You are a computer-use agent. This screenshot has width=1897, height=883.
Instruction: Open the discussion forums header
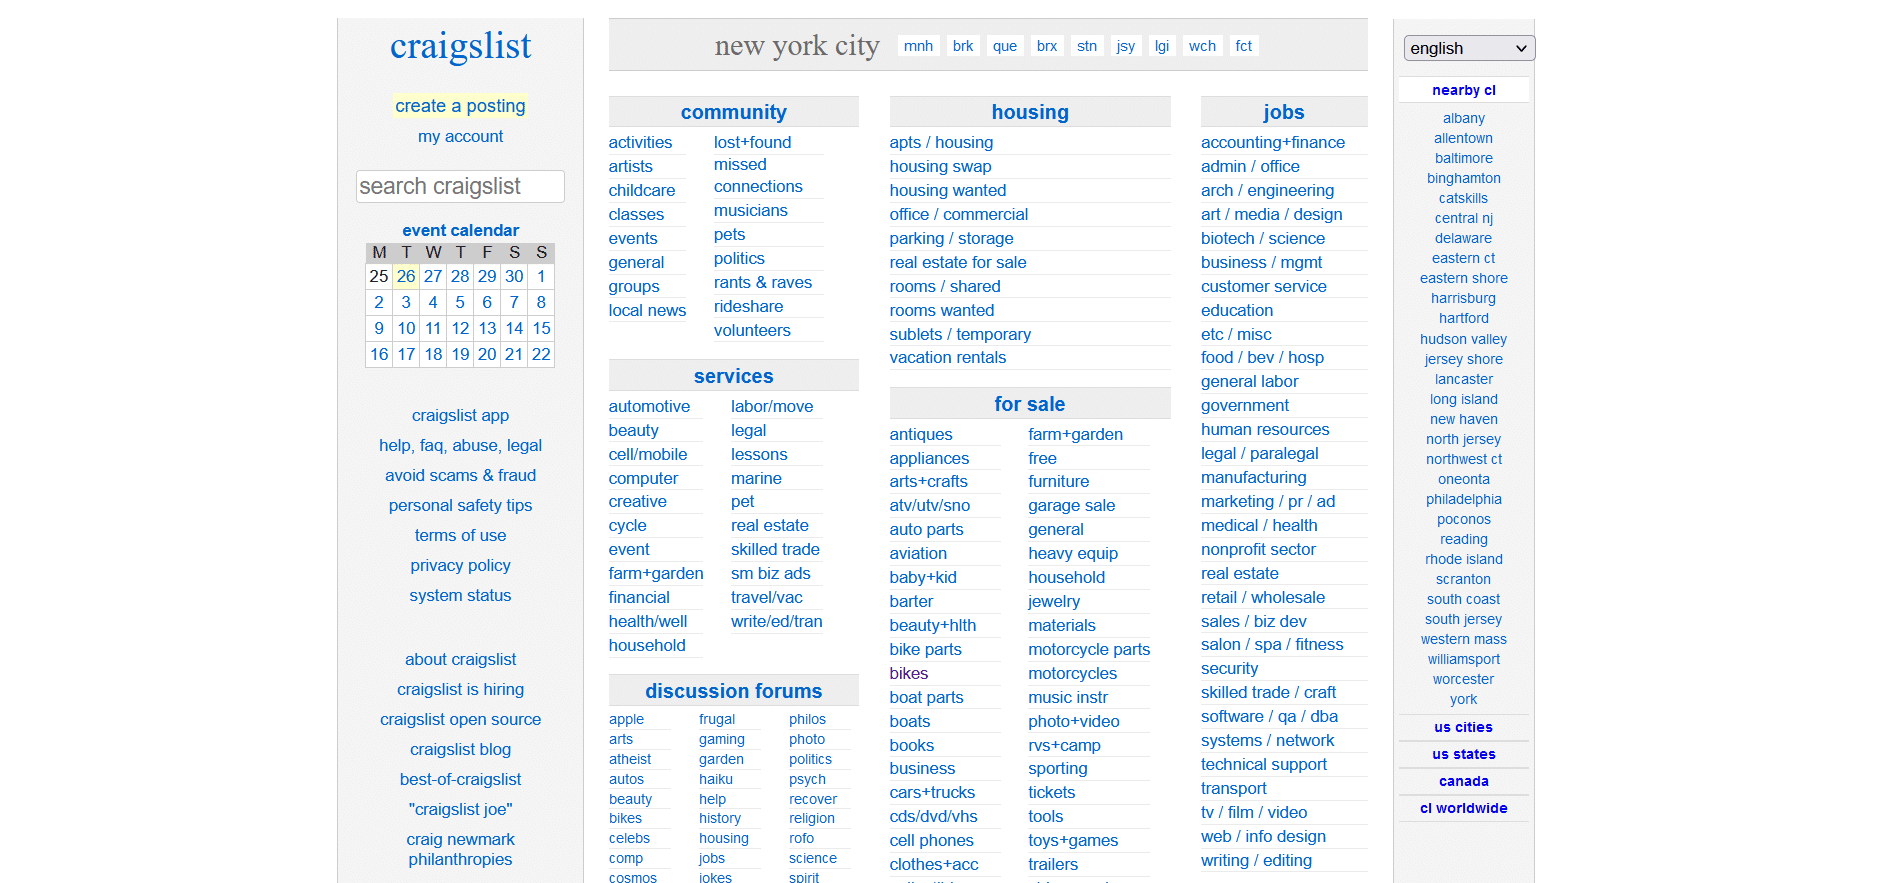tap(733, 691)
